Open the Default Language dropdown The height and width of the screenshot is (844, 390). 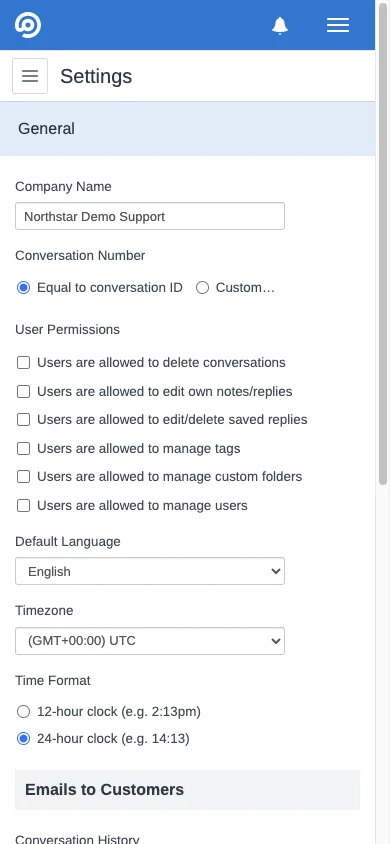coord(150,571)
